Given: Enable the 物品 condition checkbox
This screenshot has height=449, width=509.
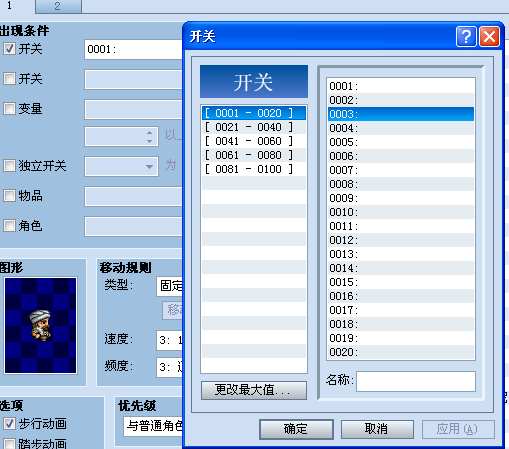Looking at the screenshot, I should (9, 196).
